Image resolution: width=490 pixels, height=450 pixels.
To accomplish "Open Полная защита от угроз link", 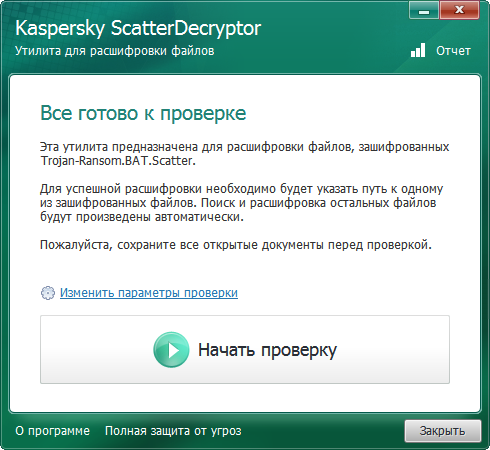I will point(173,431).
